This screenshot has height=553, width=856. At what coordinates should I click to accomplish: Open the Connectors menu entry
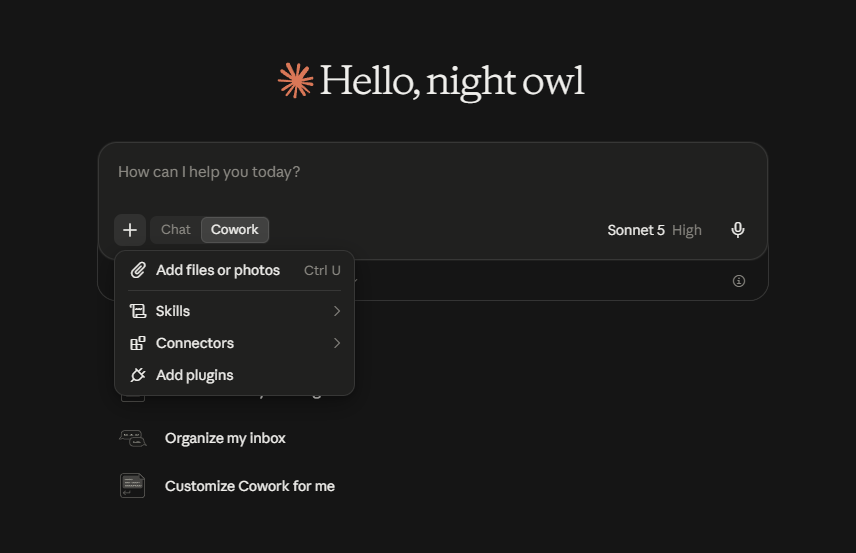(235, 343)
